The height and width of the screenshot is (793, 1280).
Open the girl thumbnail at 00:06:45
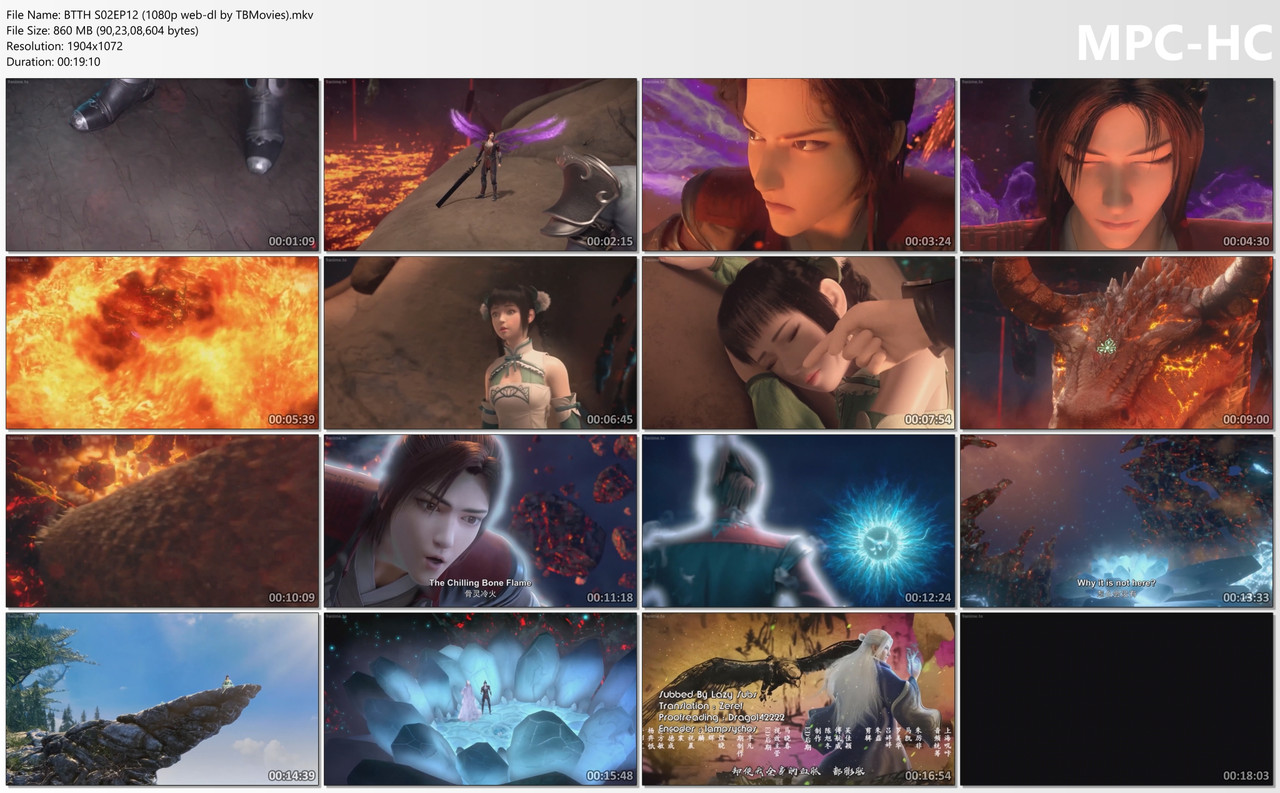480,343
